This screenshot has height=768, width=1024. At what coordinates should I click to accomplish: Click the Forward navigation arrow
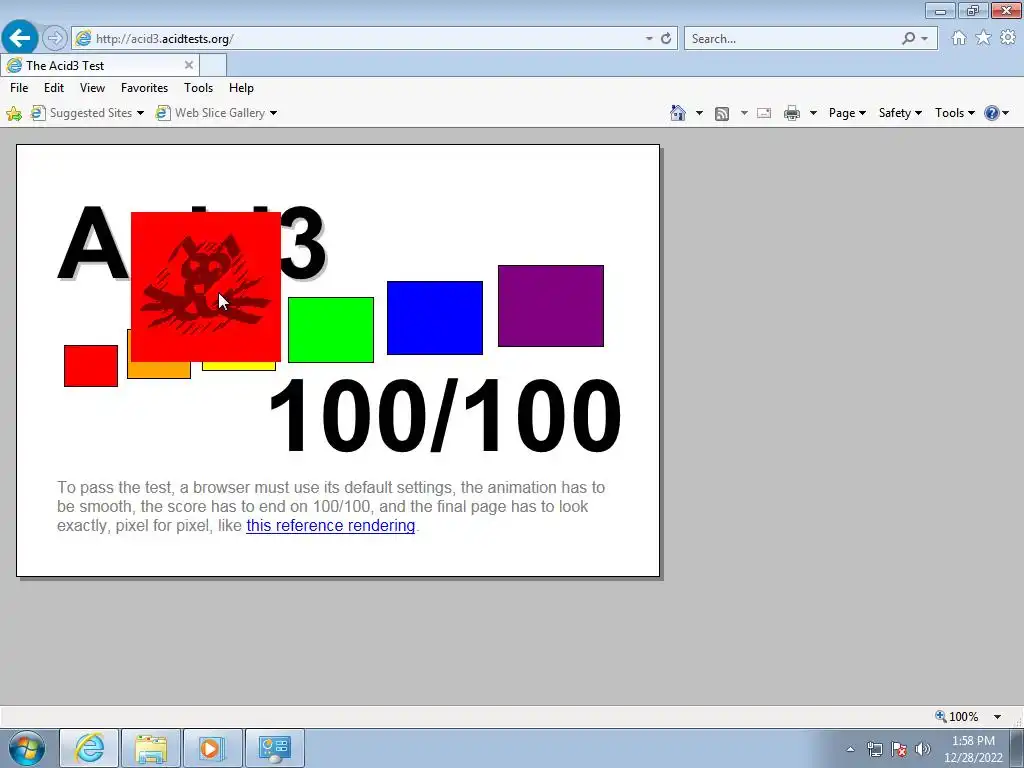click(x=55, y=39)
